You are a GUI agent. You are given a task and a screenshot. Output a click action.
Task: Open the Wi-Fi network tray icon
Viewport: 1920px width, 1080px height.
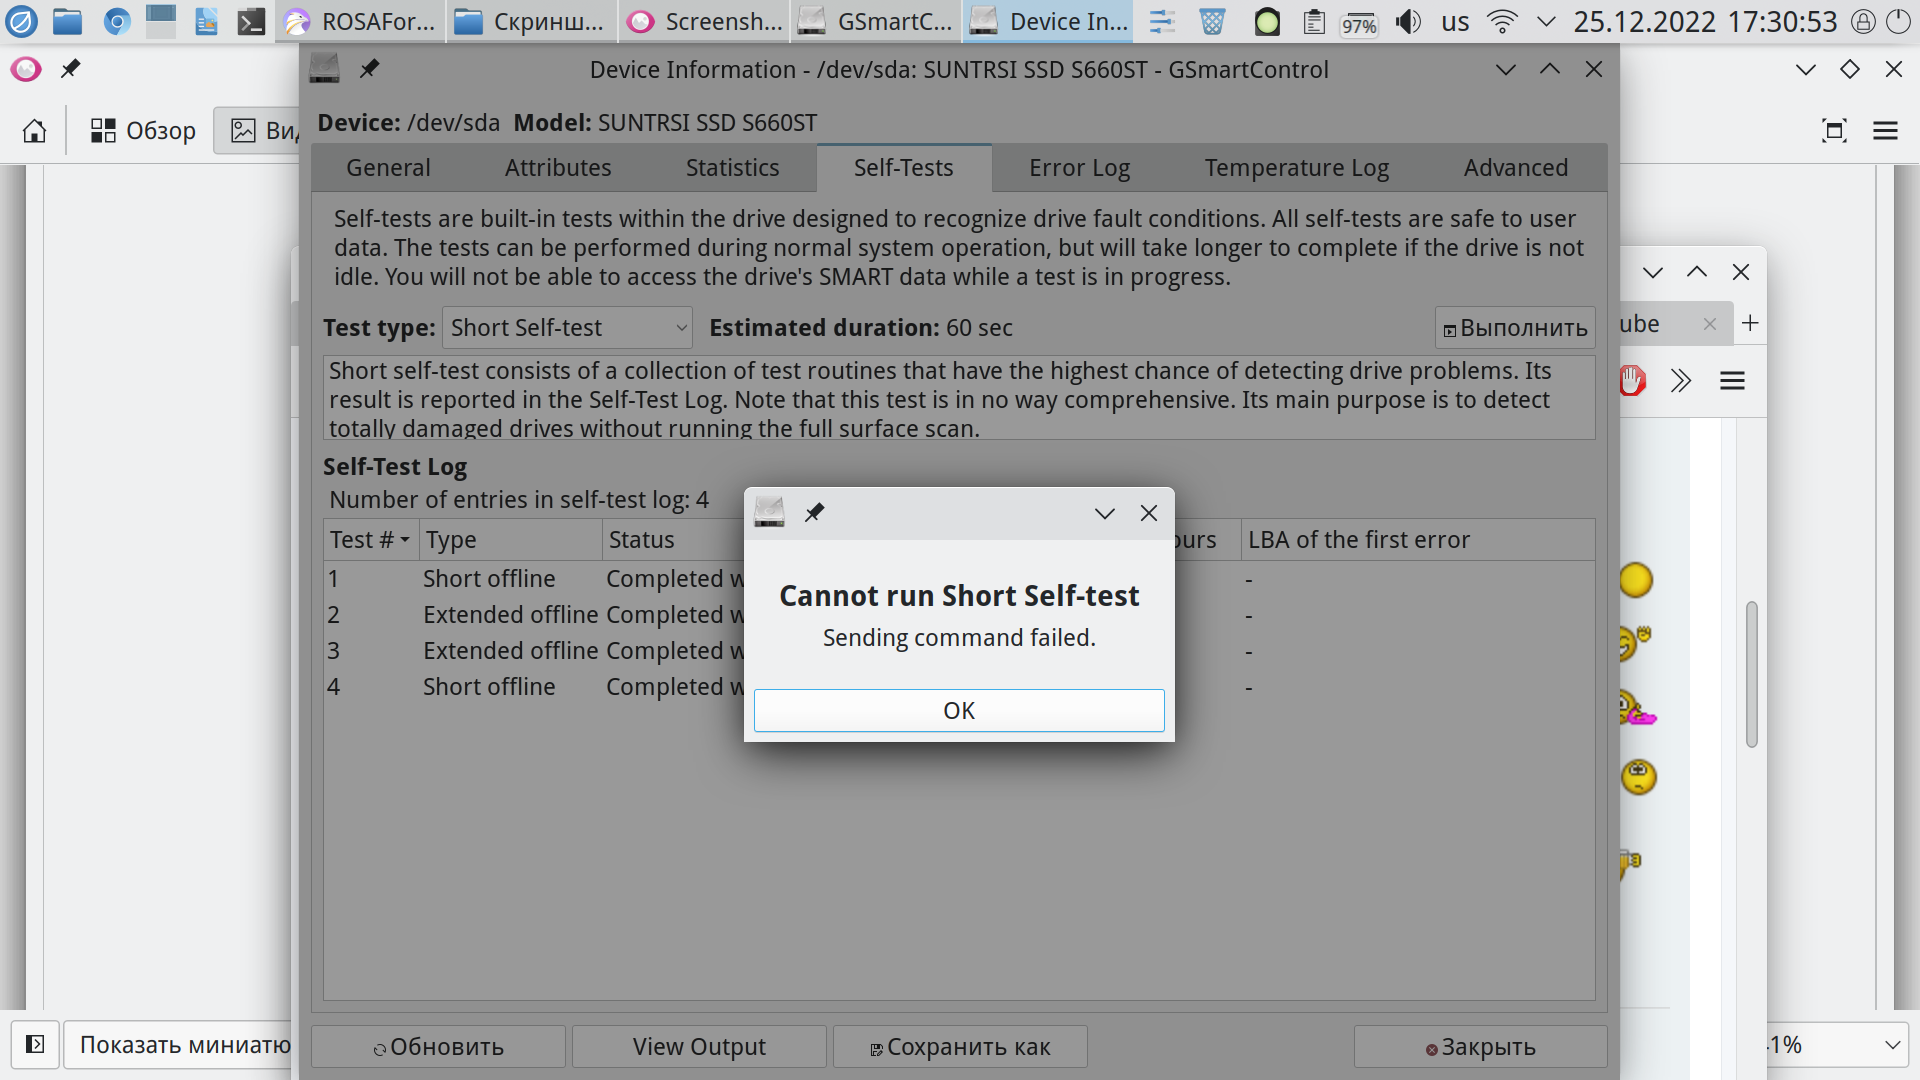(x=1502, y=21)
